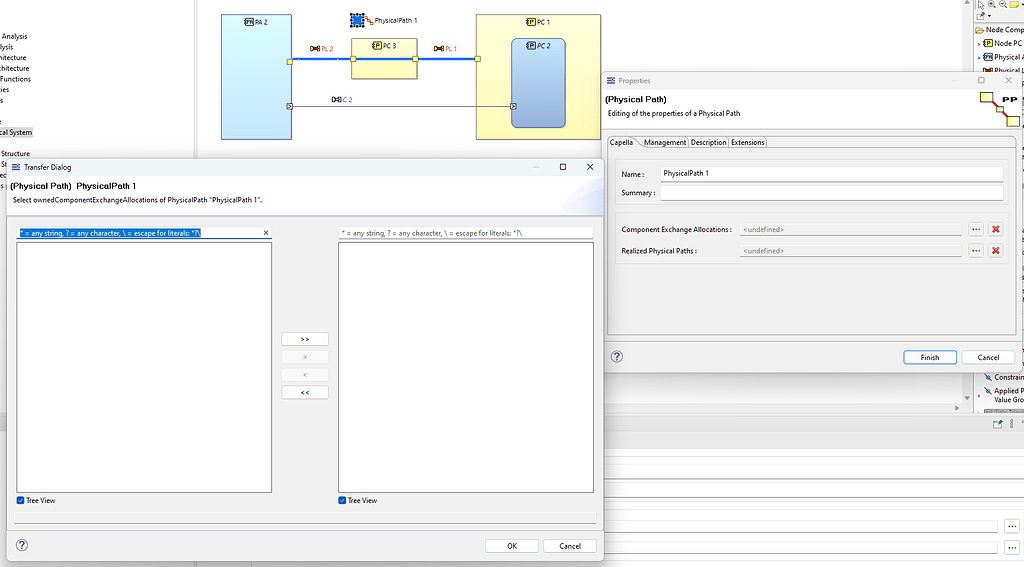
Task: Click scroll down arrow beside the palette
Action: tap(967, 398)
